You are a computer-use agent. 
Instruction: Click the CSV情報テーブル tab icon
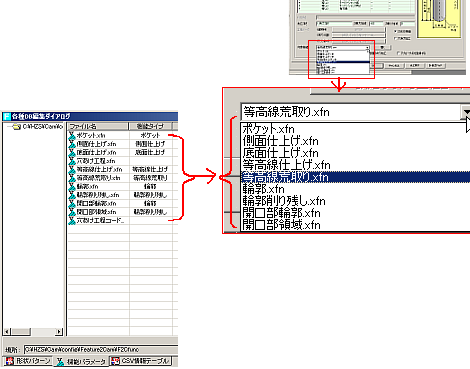coord(115,361)
